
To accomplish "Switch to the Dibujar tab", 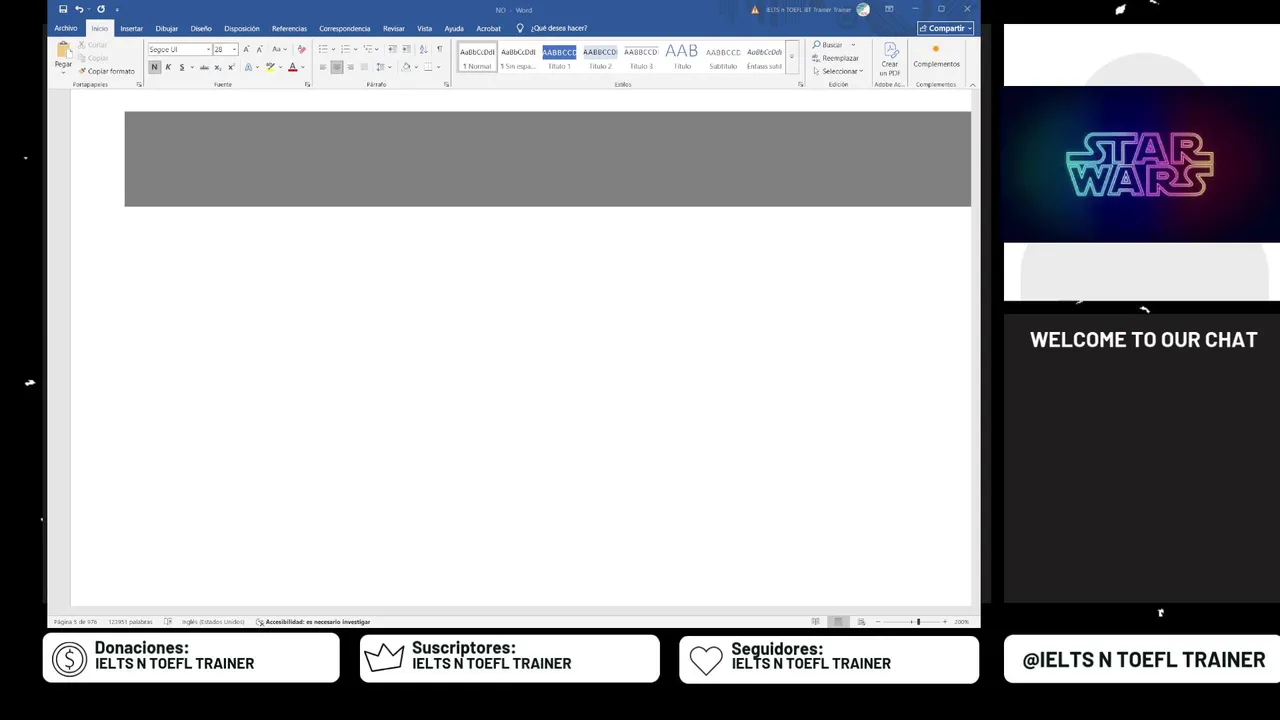I will pos(167,28).
